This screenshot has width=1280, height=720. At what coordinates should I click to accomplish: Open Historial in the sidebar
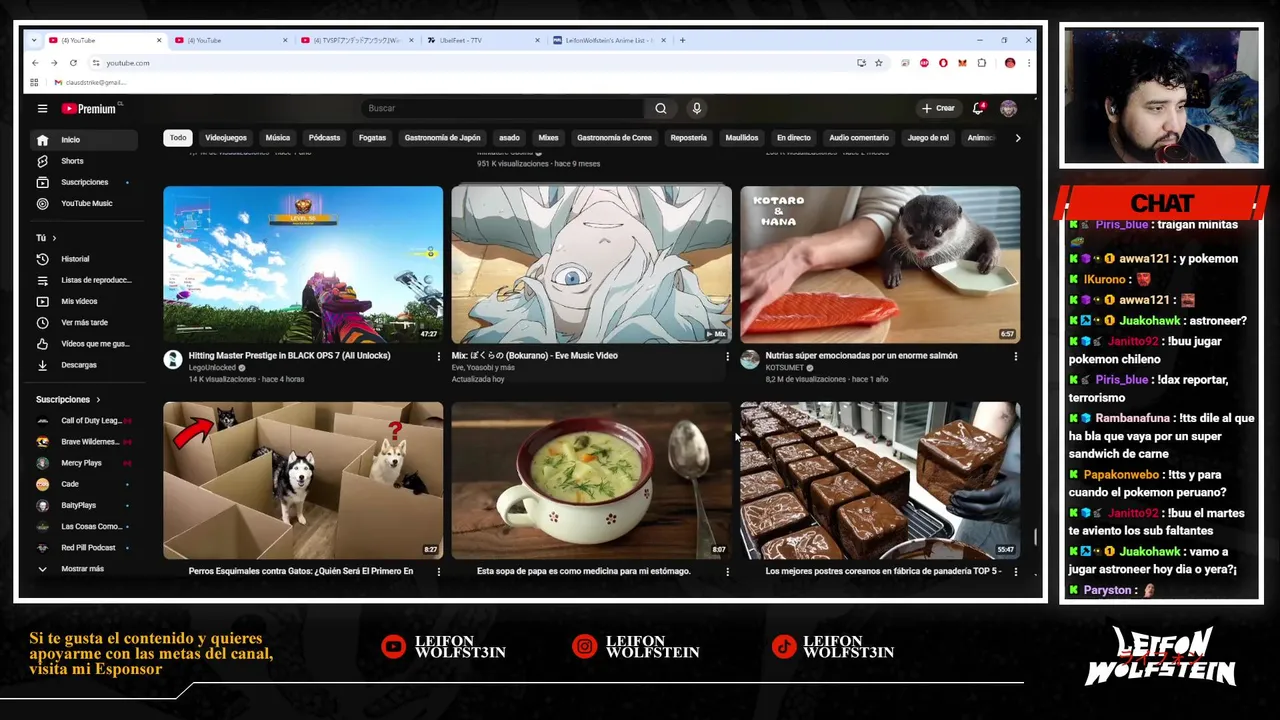[84, 259]
